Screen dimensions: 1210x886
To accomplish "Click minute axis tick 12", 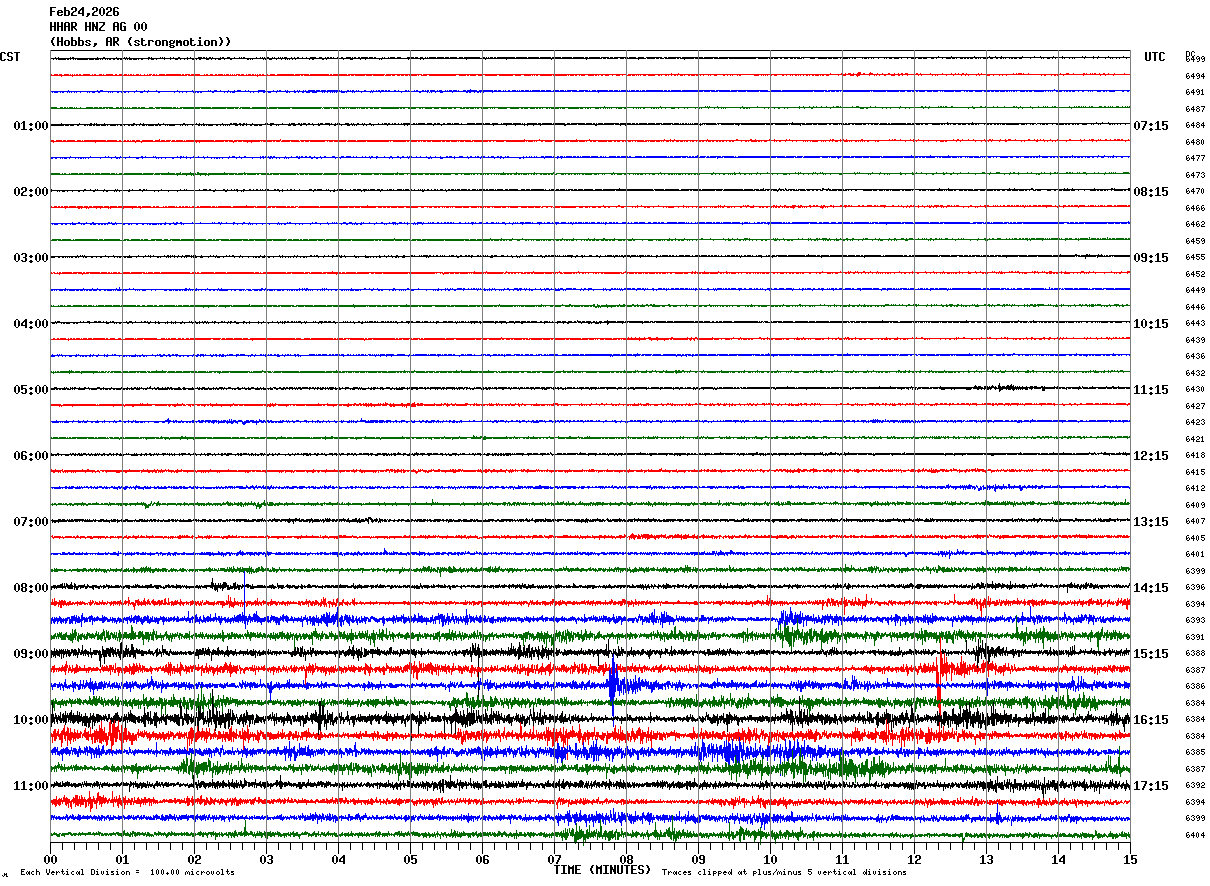I will [x=914, y=859].
